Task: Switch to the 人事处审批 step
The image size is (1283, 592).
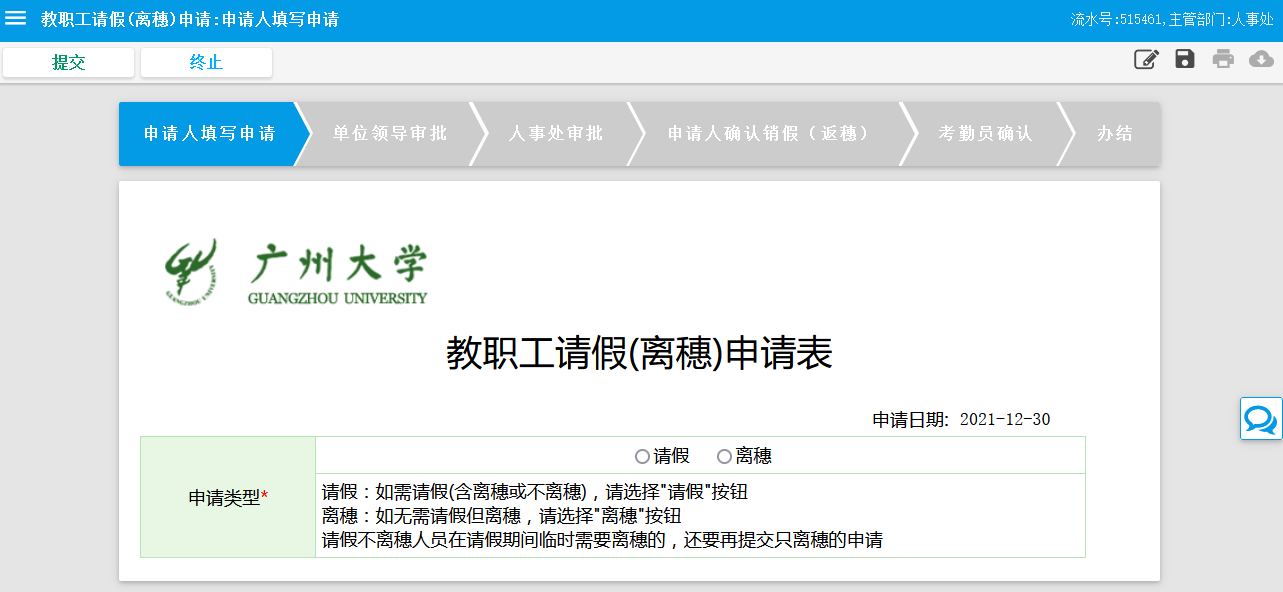Action: pyautogui.click(x=556, y=134)
